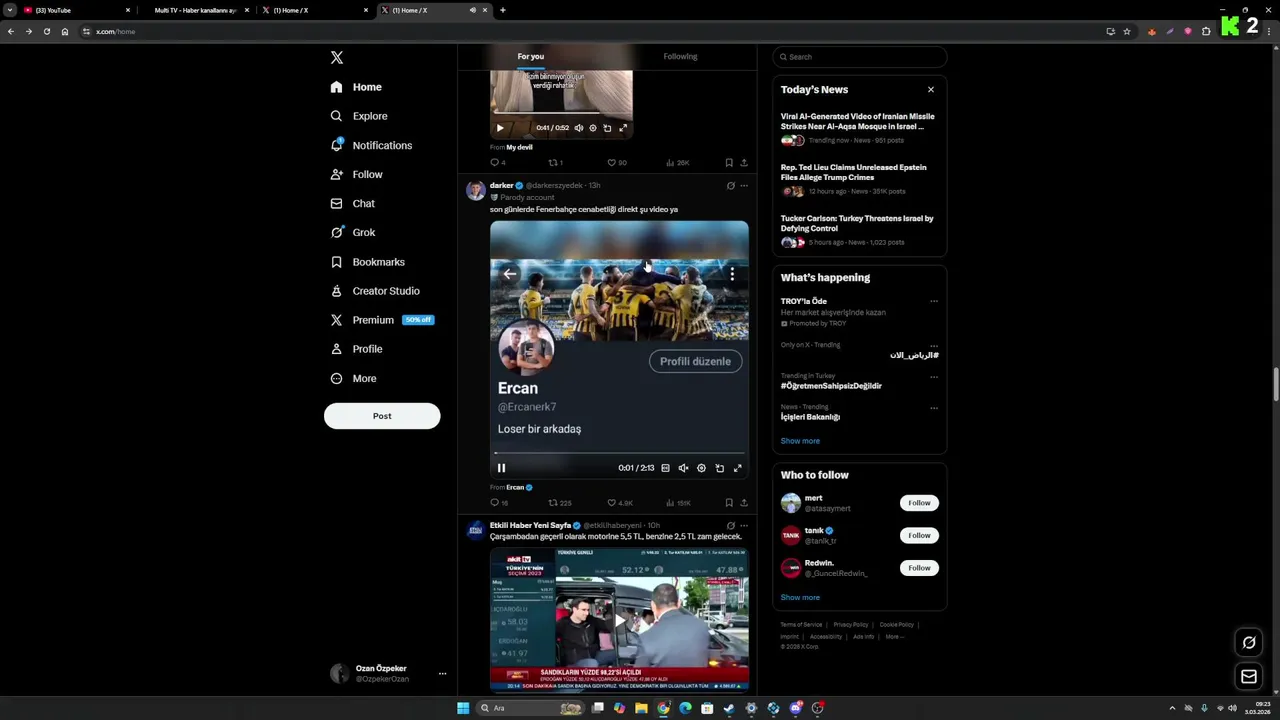Share the My devil post
Screen dimensions: 1280x720
(744, 162)
